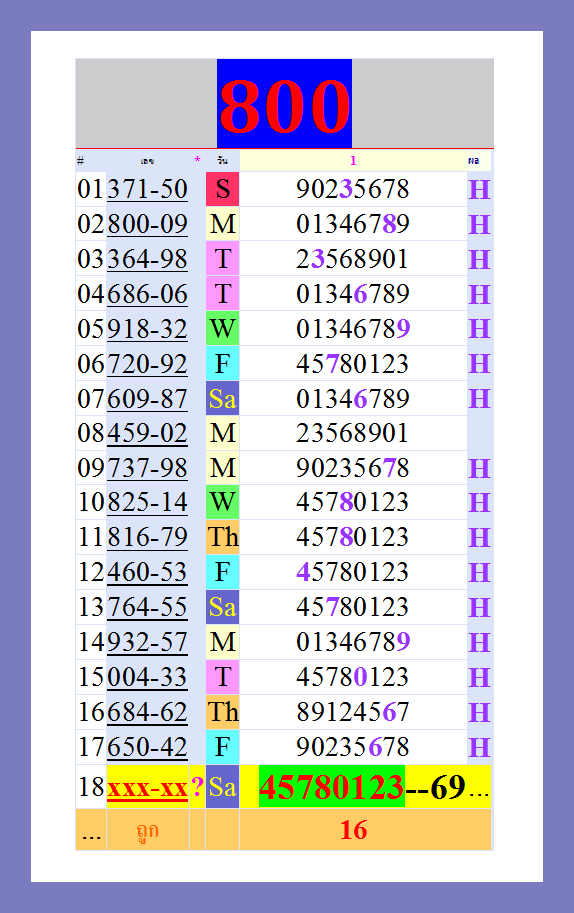574x913 pixels.
Task: Click the magenta question mark in row 18
Action: [x=198, y=787]
